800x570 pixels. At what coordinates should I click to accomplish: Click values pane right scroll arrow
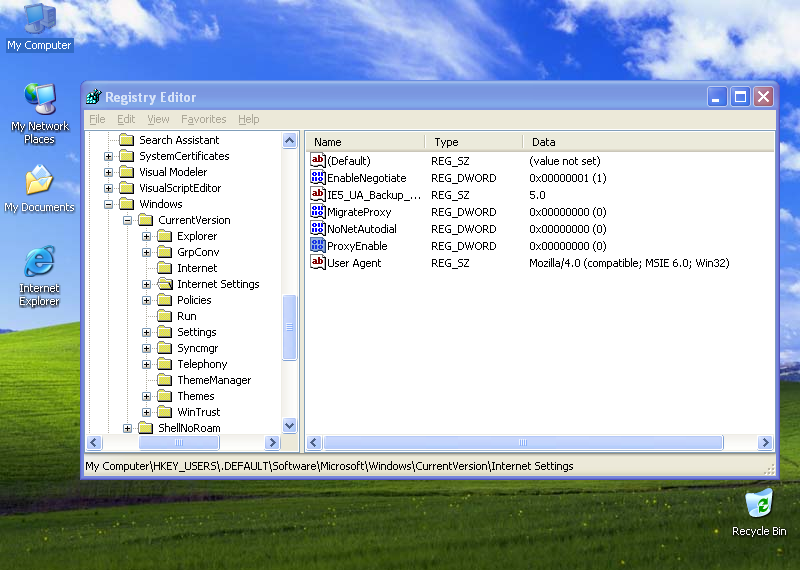(x=765, y=442)
